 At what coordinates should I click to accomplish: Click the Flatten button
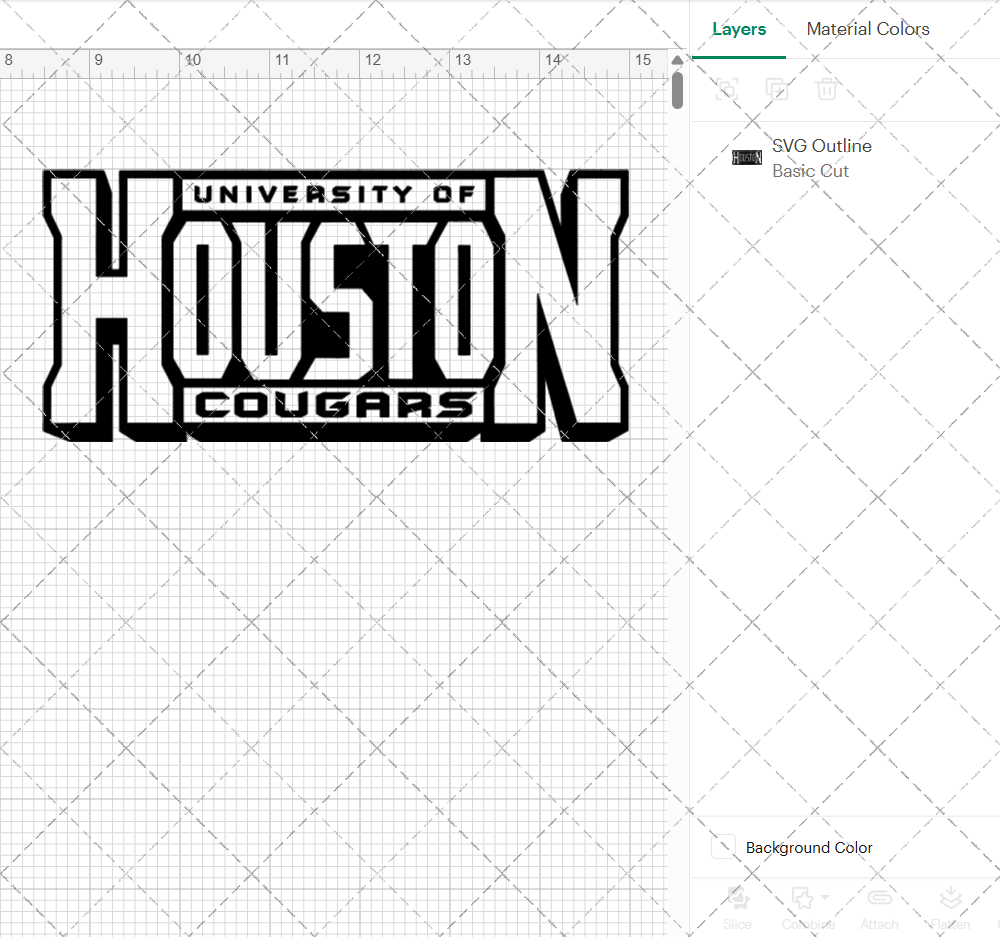(x=950, y=908)
